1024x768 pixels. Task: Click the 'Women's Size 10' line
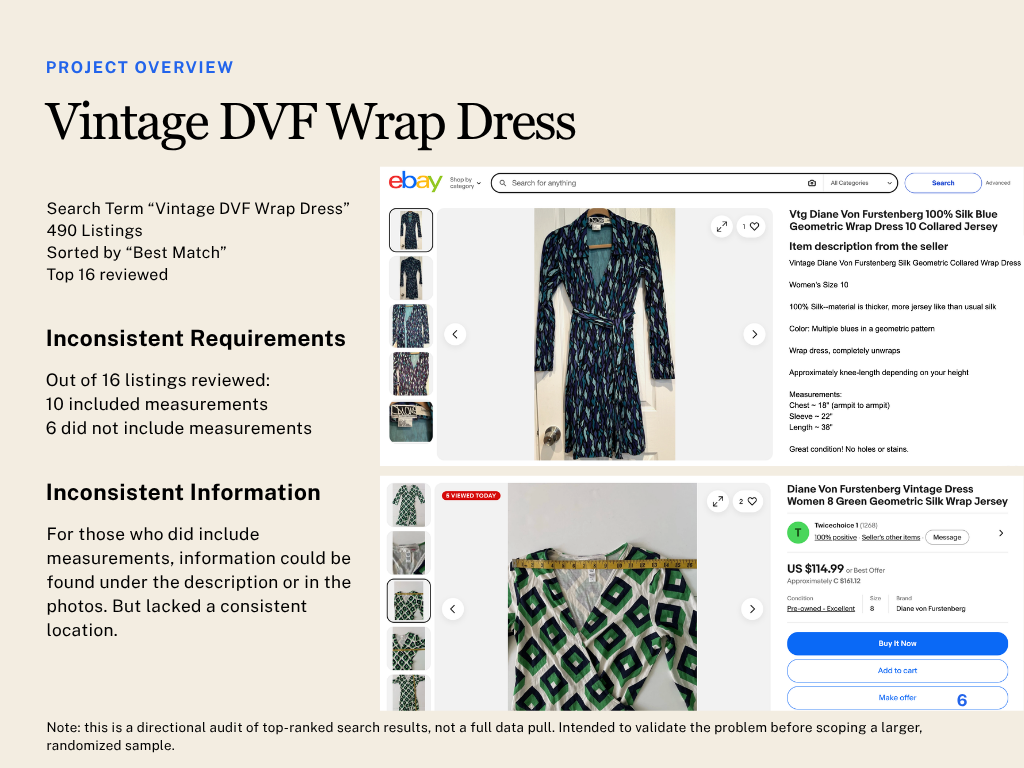tap(818, 285)
